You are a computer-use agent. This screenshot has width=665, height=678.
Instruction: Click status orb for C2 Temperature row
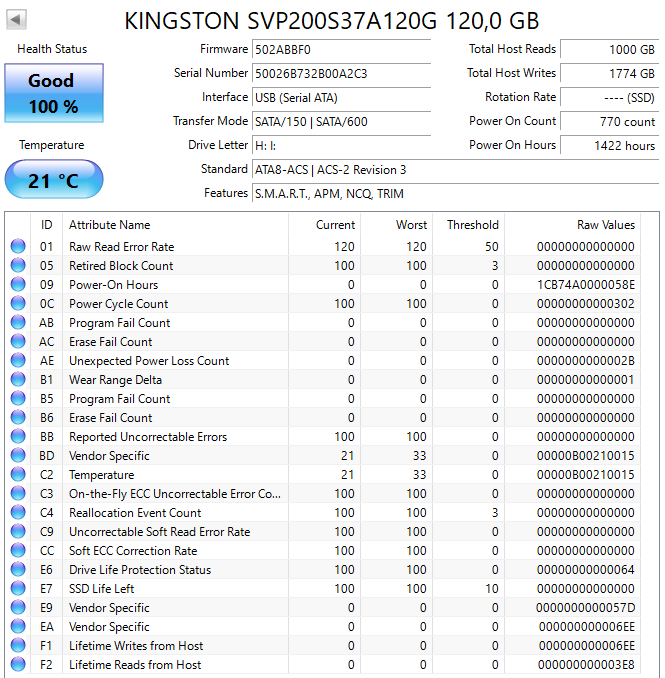[x=18, y=475]
